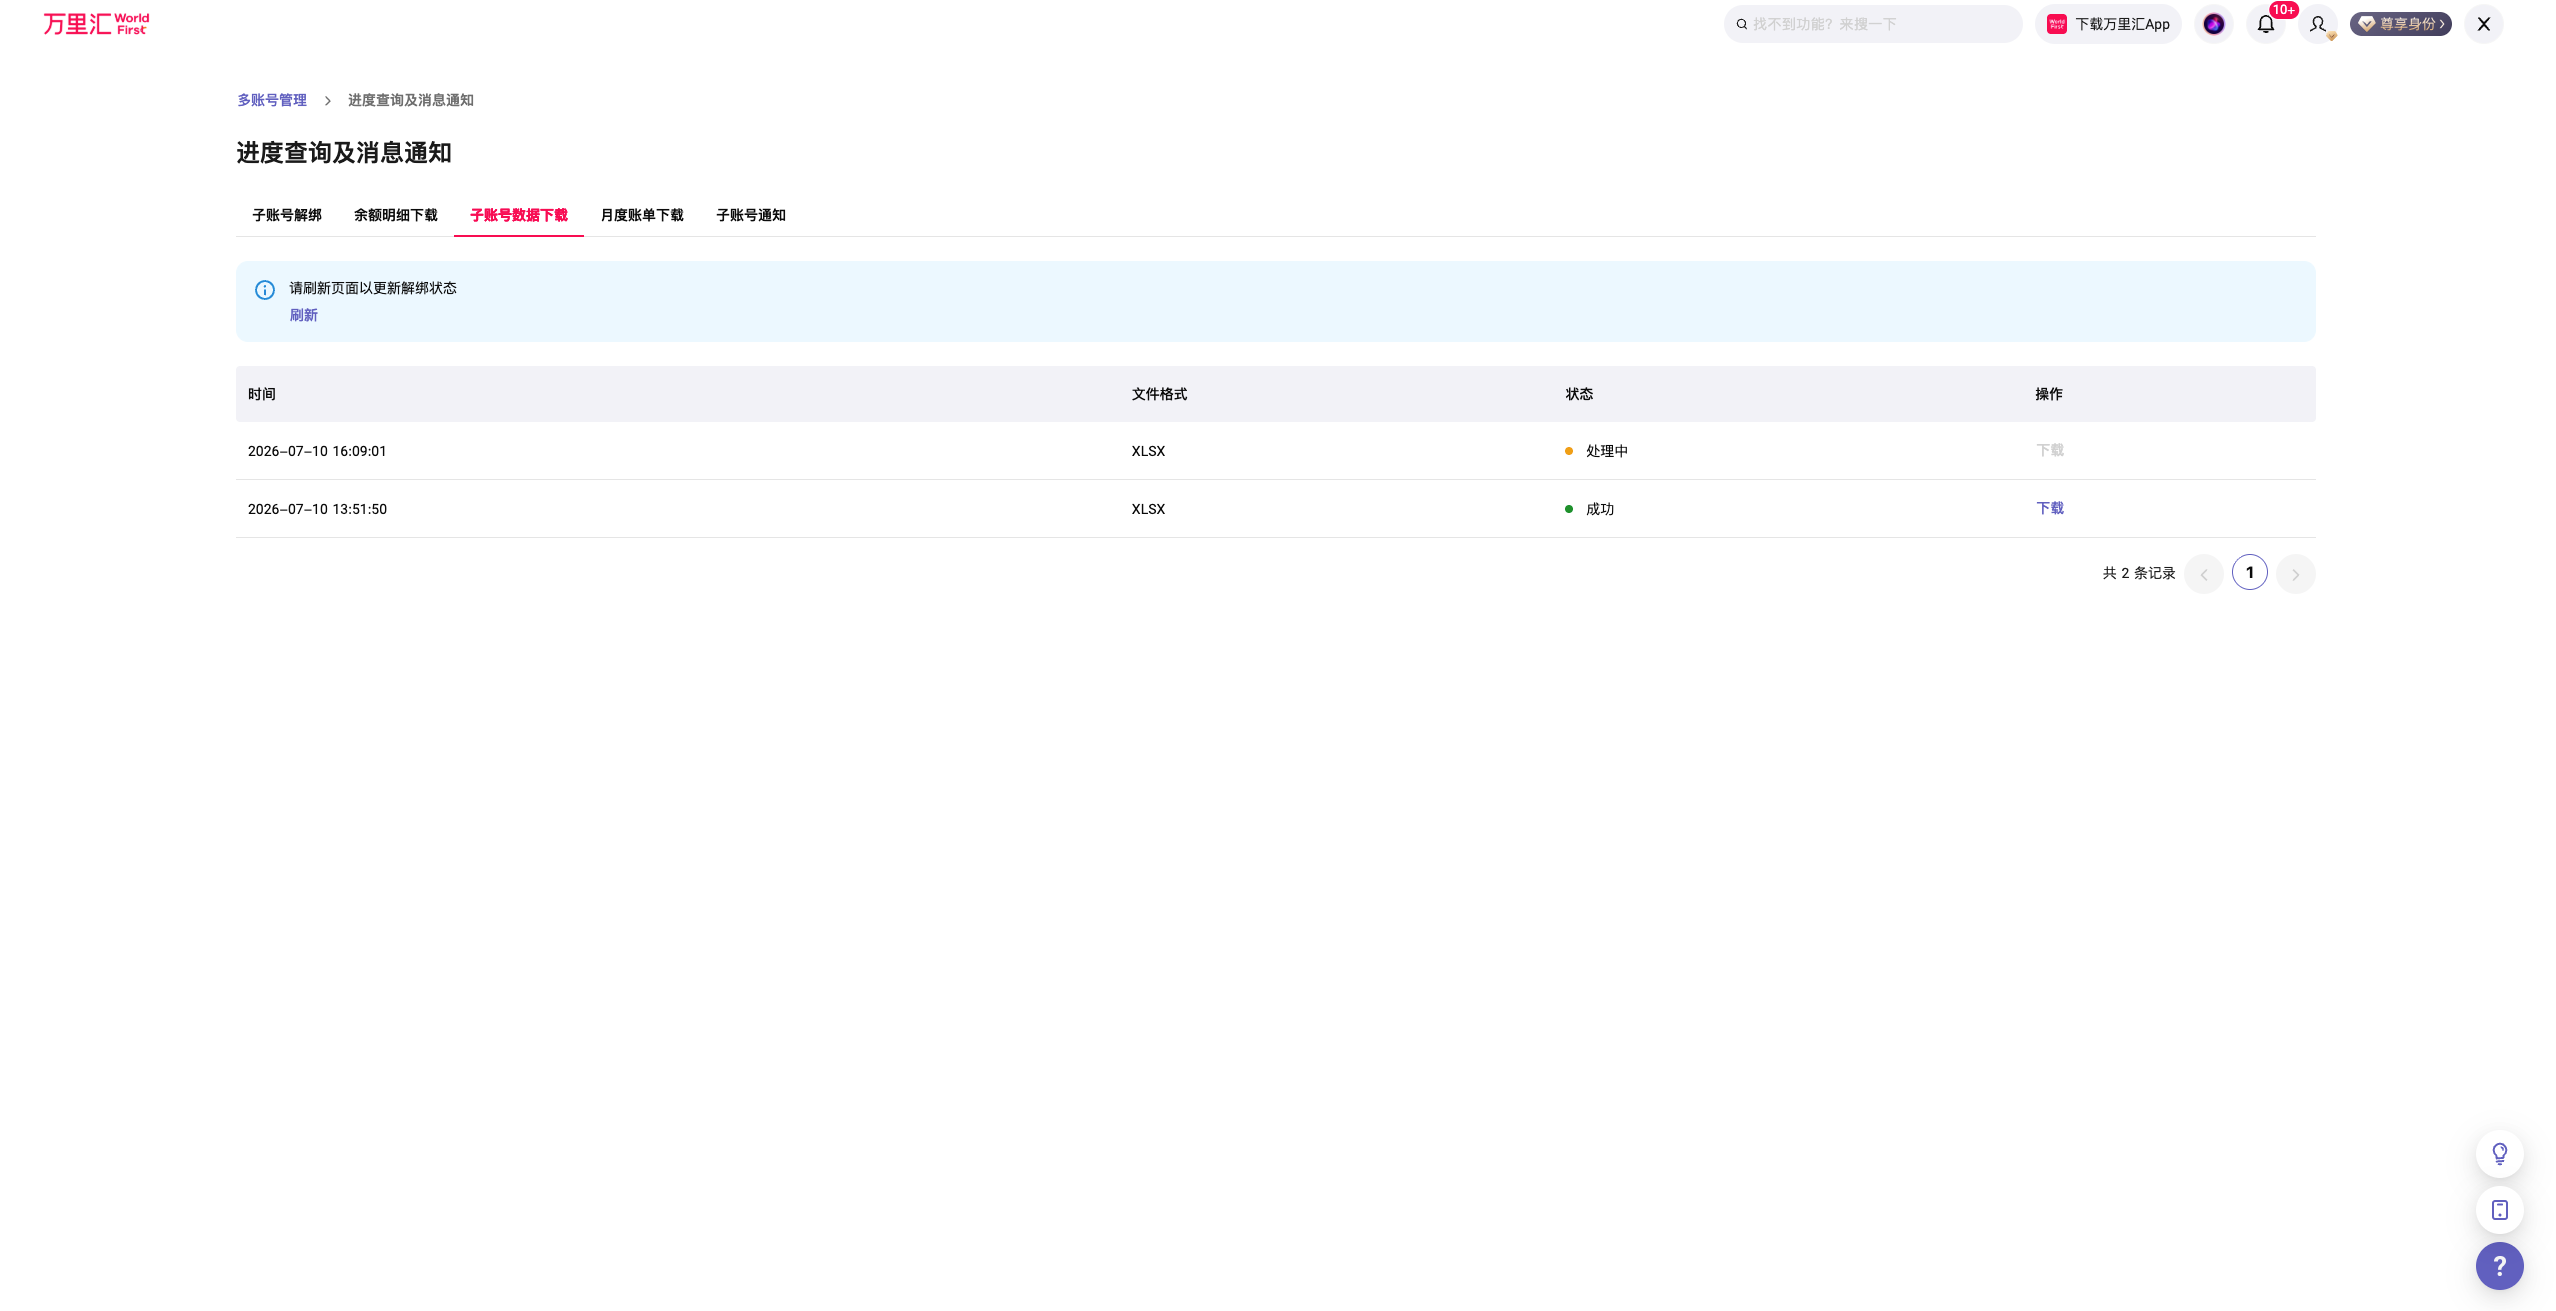The height and width of the screenshot is (1311, 2556).
Task: Go to 多账号管理 breadcrumb link
Action: pos(272,100)
